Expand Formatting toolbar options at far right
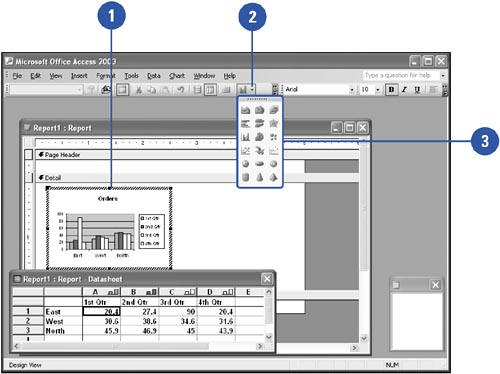Screen dimensions: 500x374 445,90
